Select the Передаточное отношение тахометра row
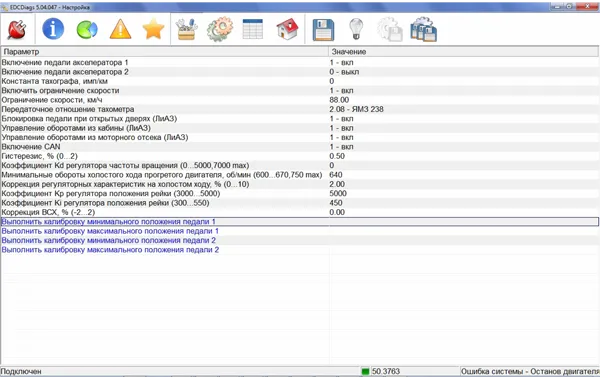Image resolution: width=600 pixels, height=377 pixels. 300,109
